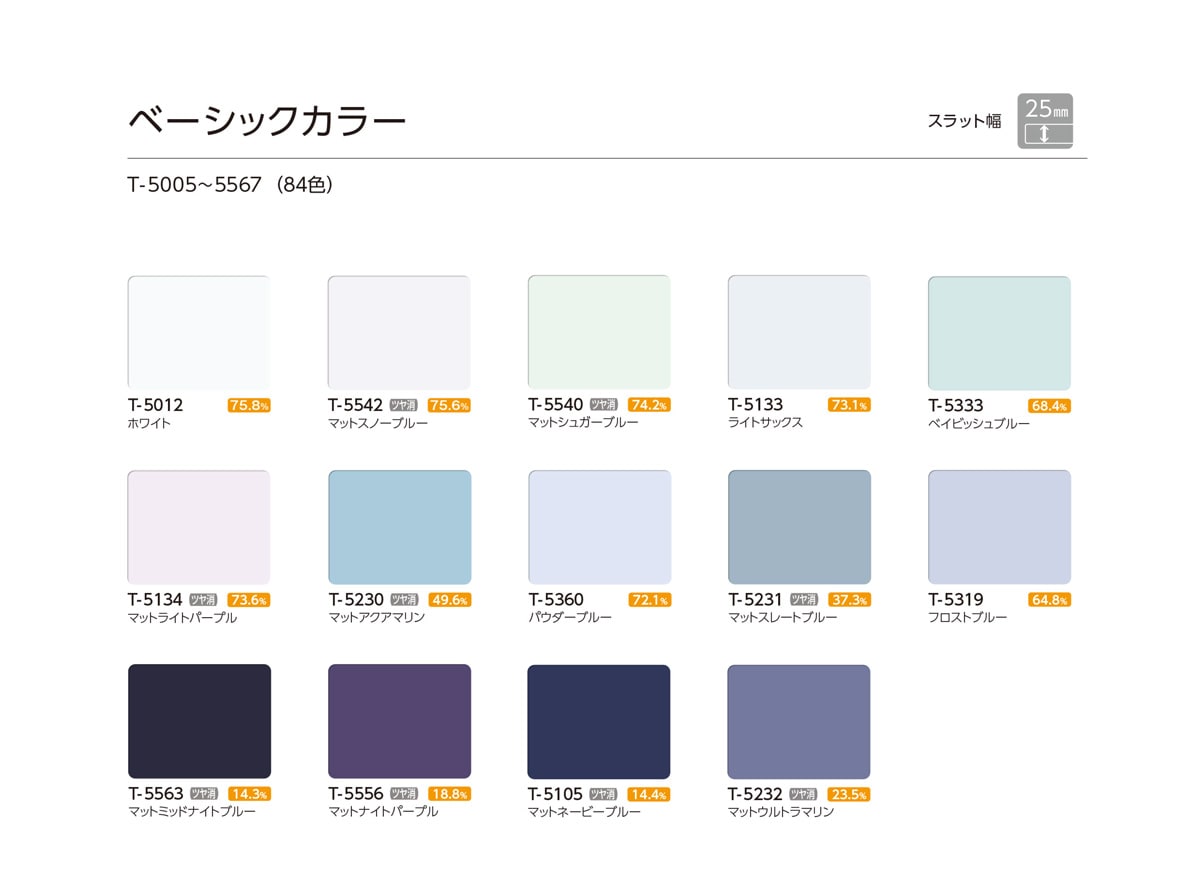Click the 37.3% badge for T-5231
The image size is (1200, 891).
[849, 600]
